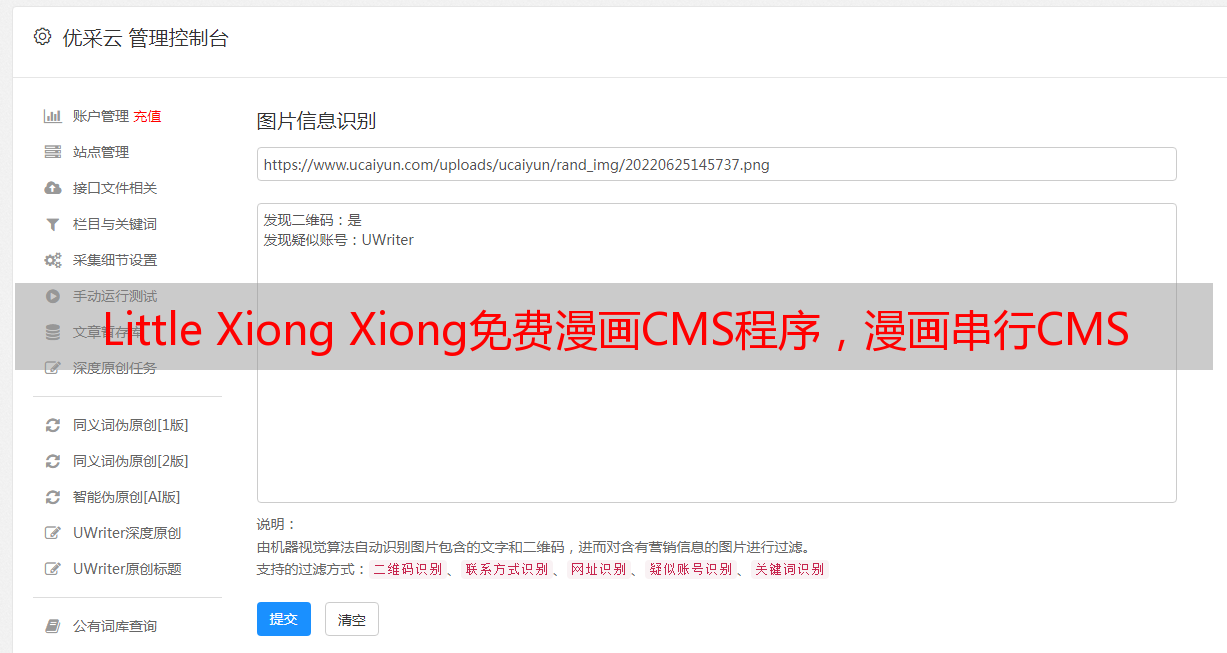Click the gears icon for 采集细节设置
Viewport: 1227px width, 653px height.
click(53, 260)
